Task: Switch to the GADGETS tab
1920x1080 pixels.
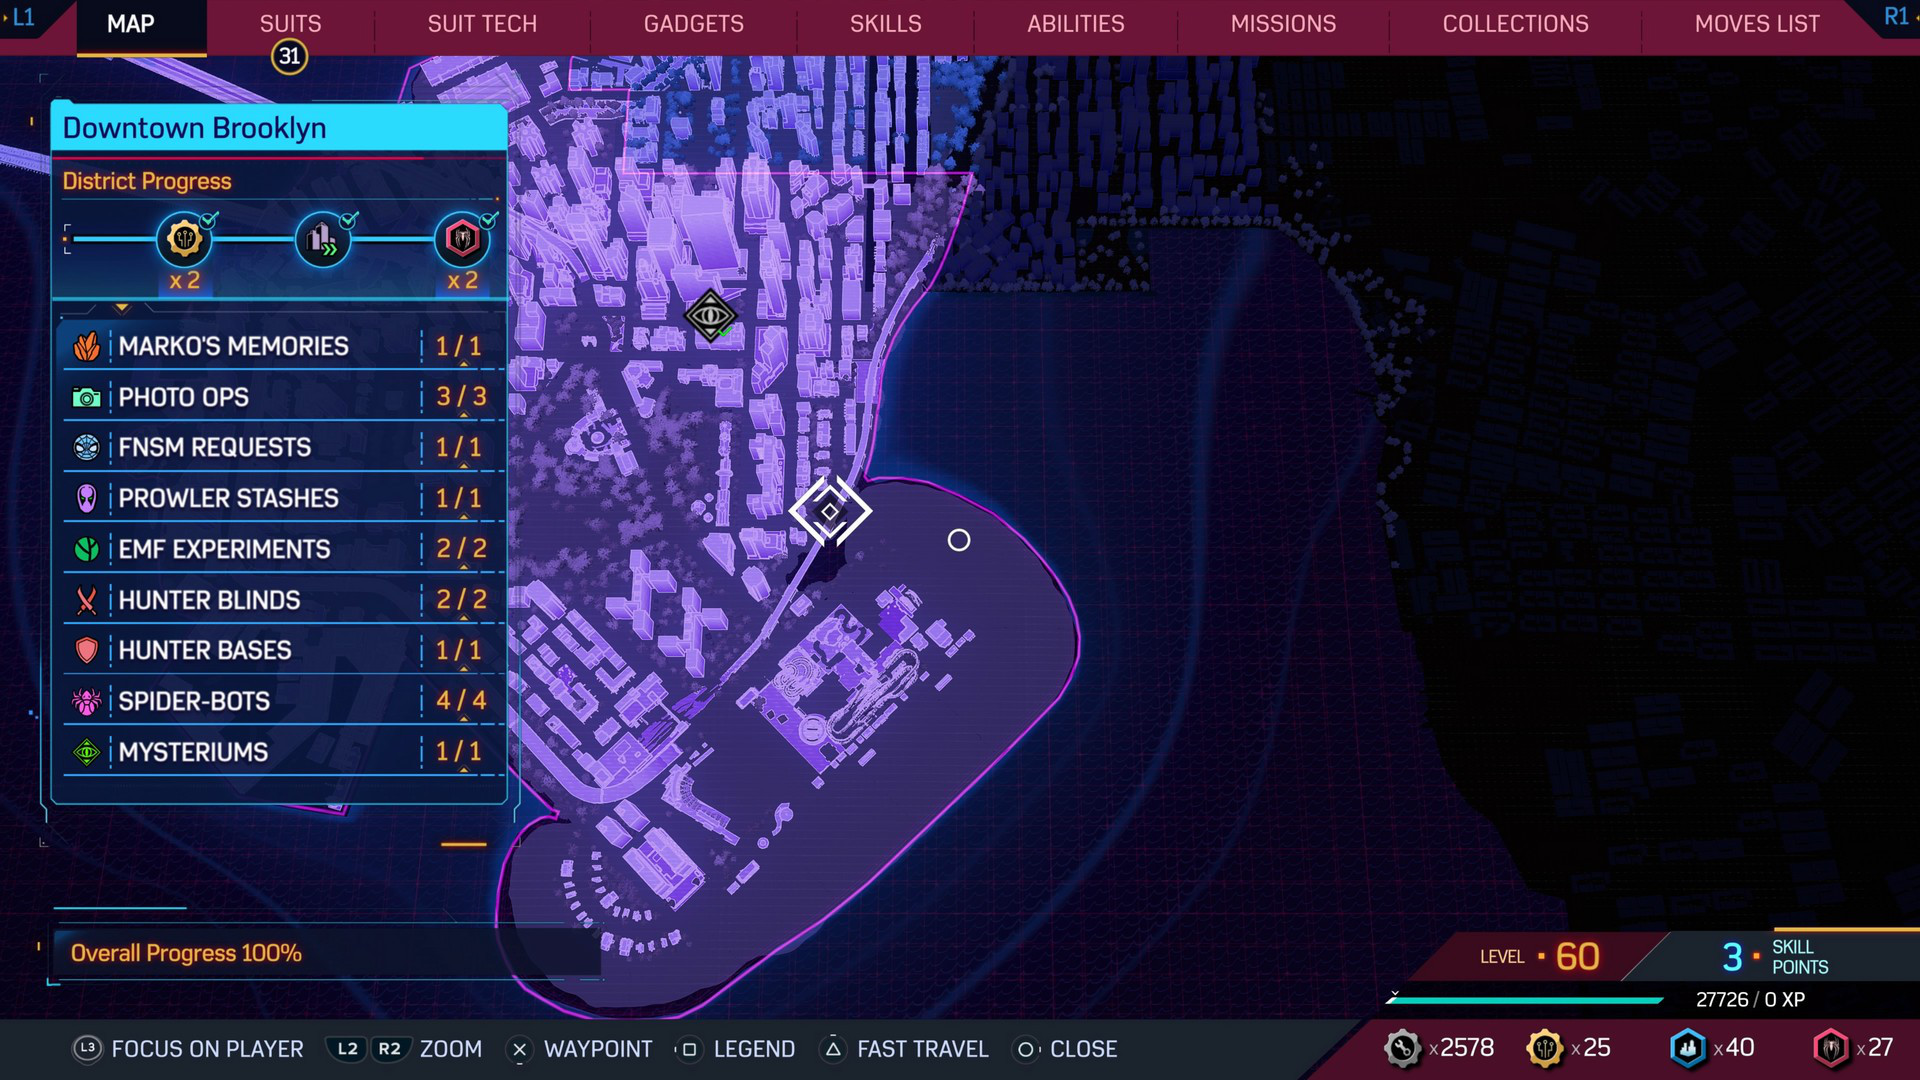Action: [693, 24]
